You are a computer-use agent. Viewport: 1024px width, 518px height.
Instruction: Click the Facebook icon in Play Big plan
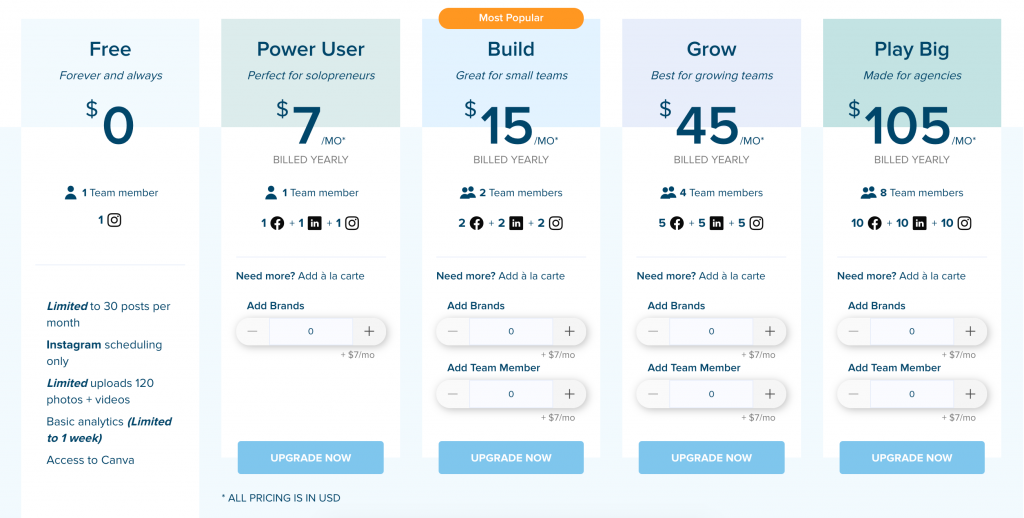875,223
